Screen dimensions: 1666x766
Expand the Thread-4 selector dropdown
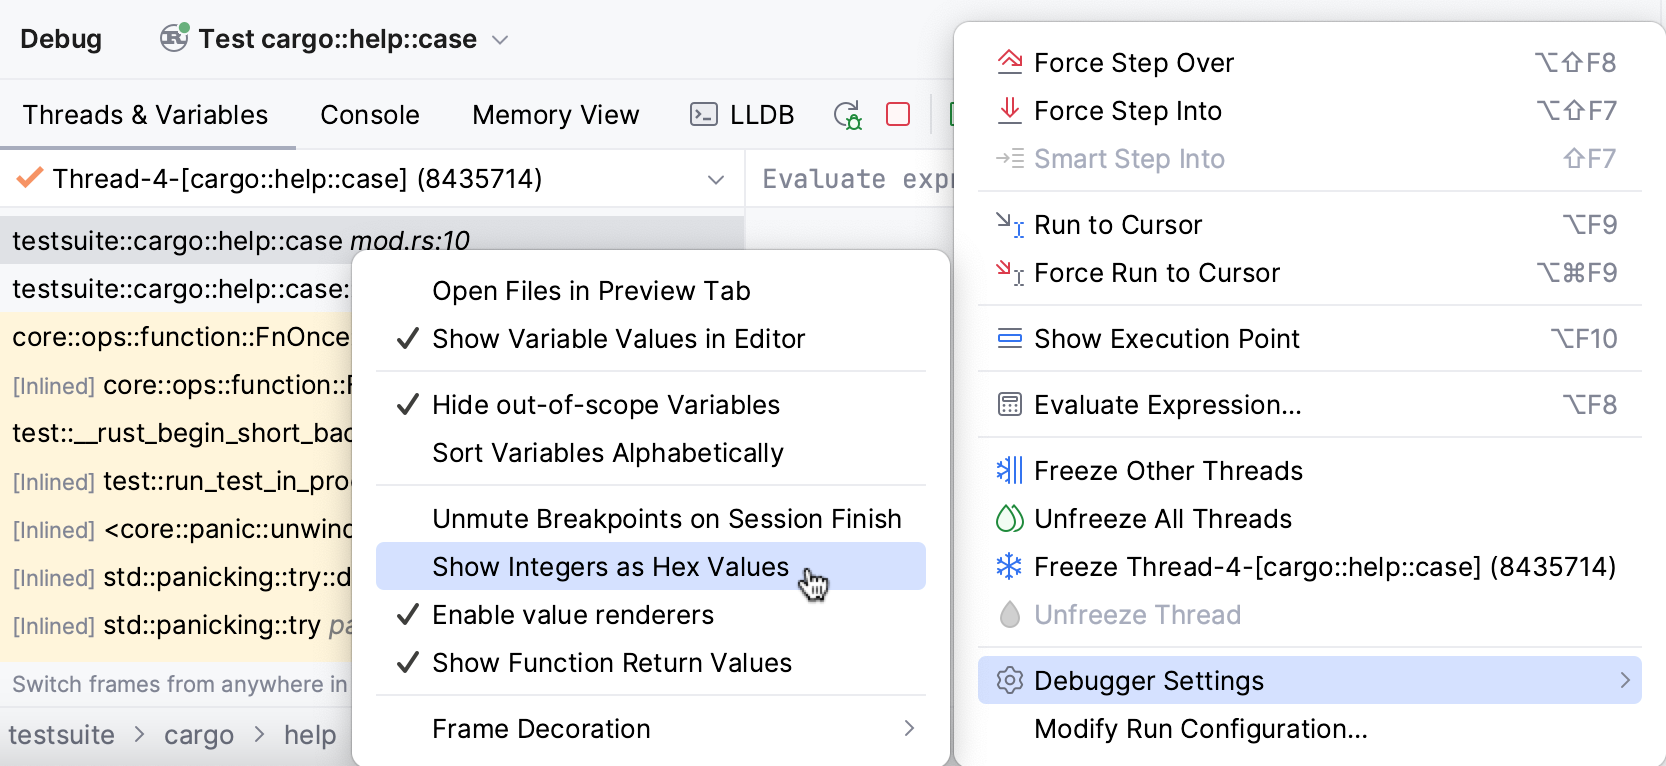pos(716,179)
